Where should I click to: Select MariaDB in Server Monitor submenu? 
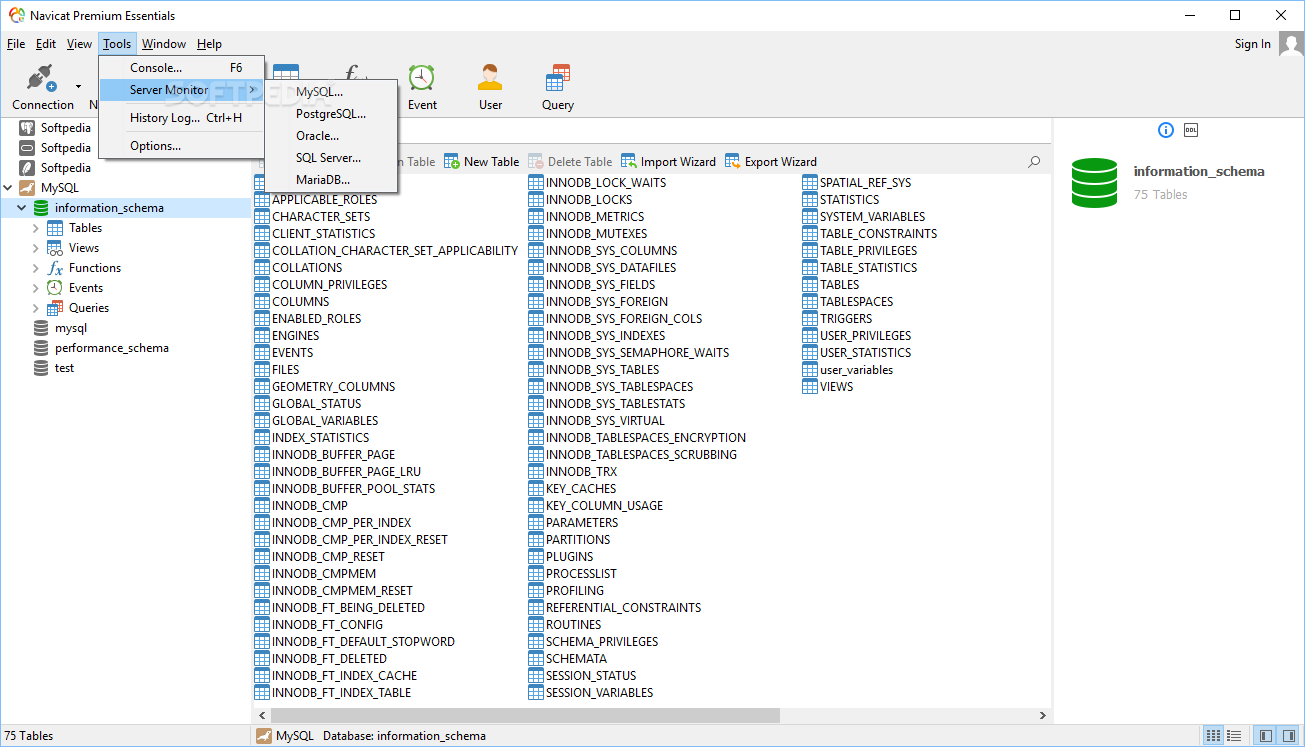(331, 180)
